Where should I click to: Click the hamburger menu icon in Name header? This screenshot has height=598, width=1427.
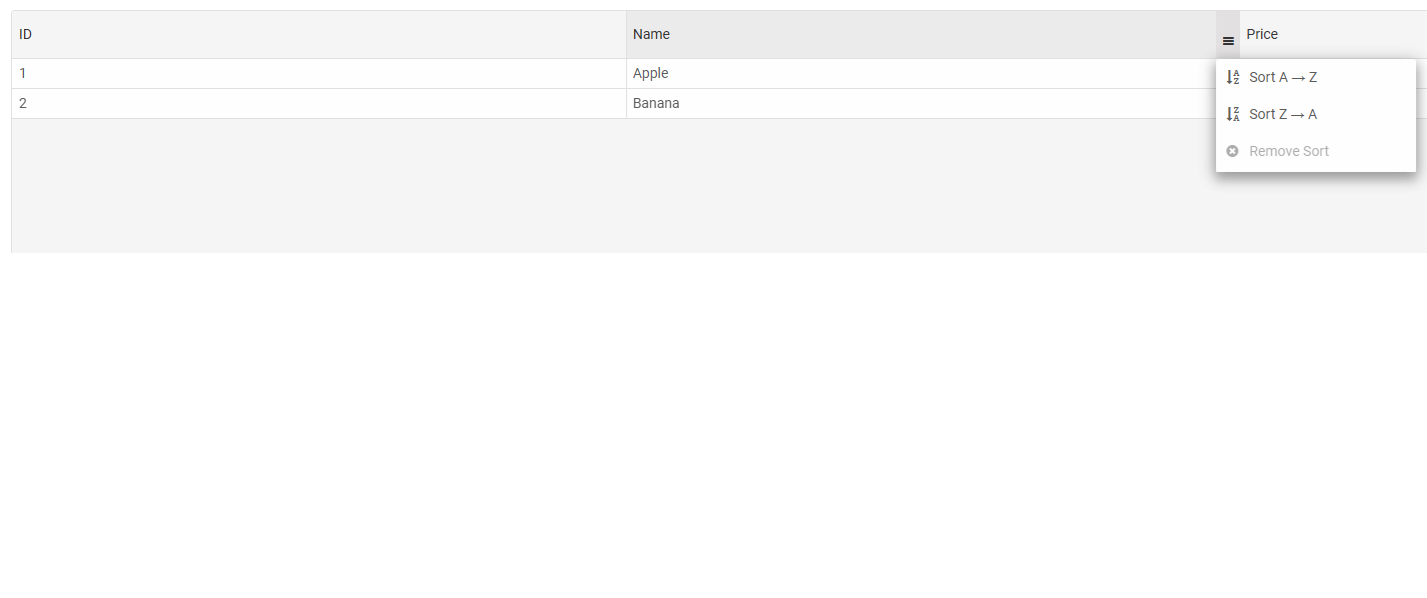click(x=1228, y=41)
